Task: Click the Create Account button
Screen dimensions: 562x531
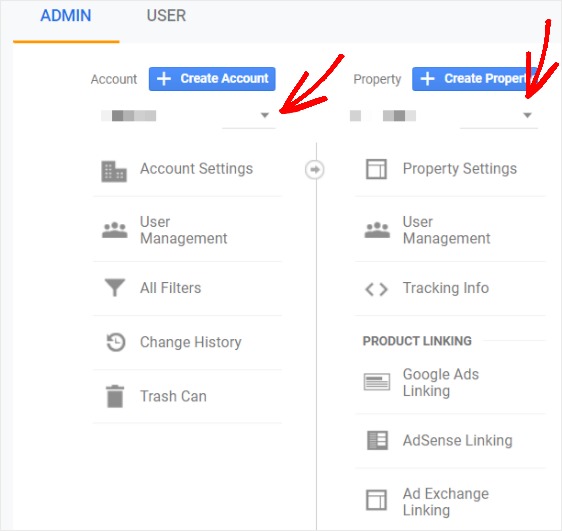Action: (x=212, y=79)
